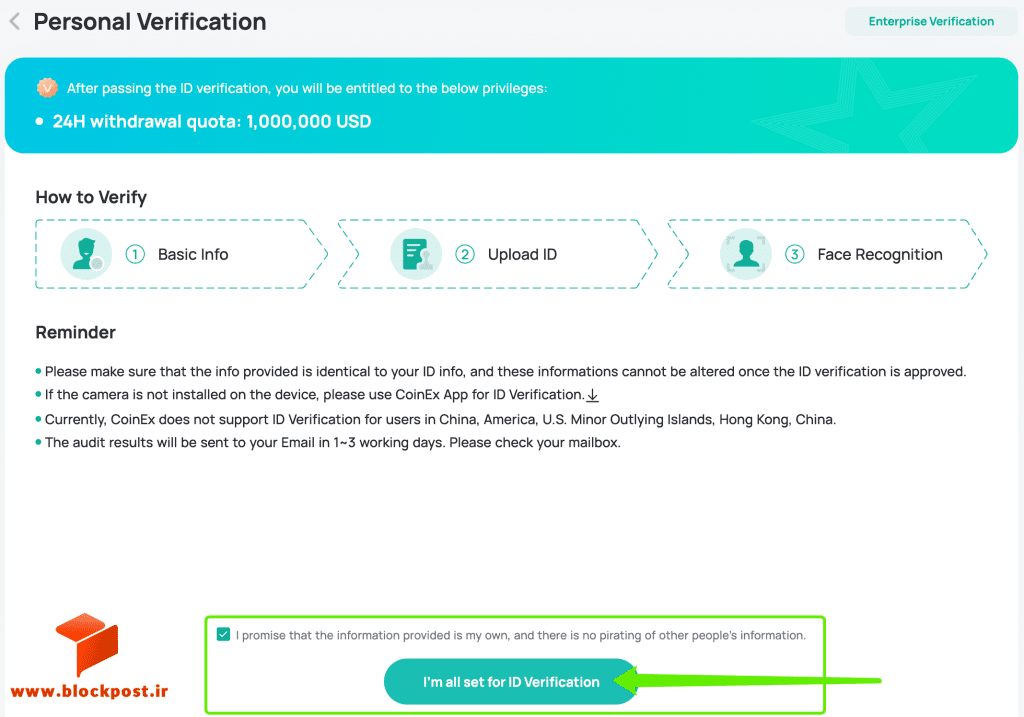Click I'm all set for ID Verification
This screenshot has width=1024, height=717.
point(511,682)
